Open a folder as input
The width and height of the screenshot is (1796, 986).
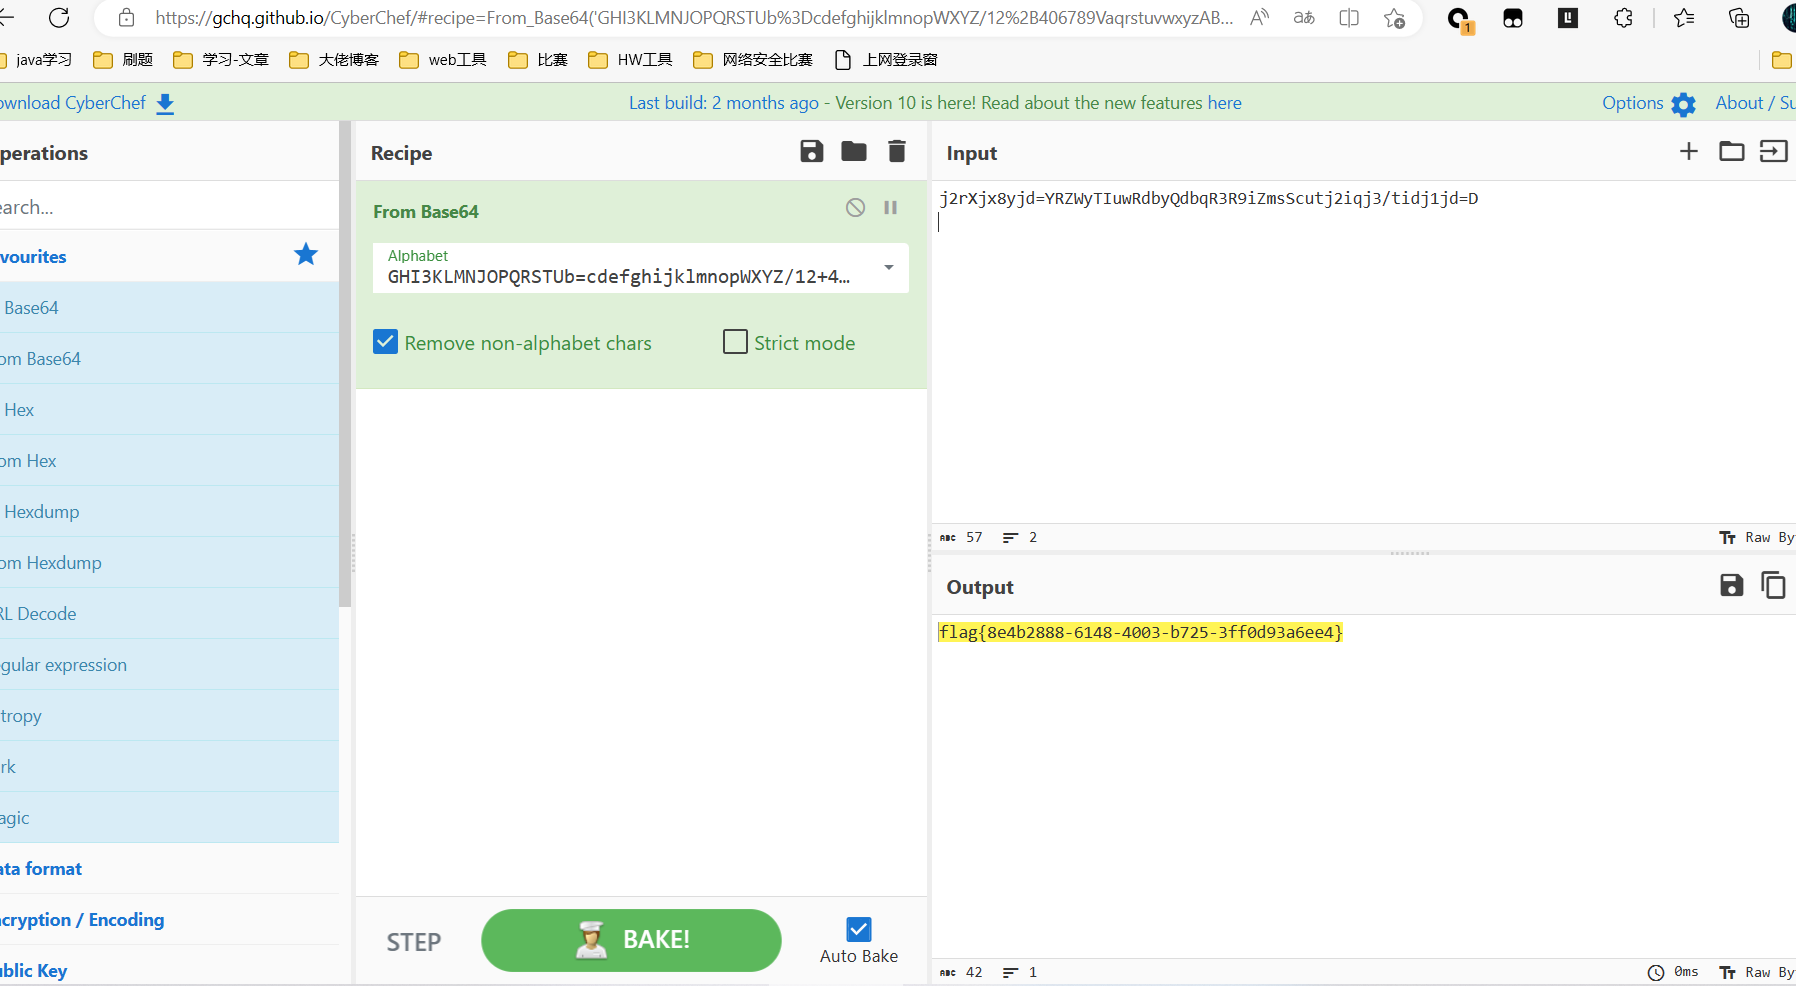coord(1732,151)
